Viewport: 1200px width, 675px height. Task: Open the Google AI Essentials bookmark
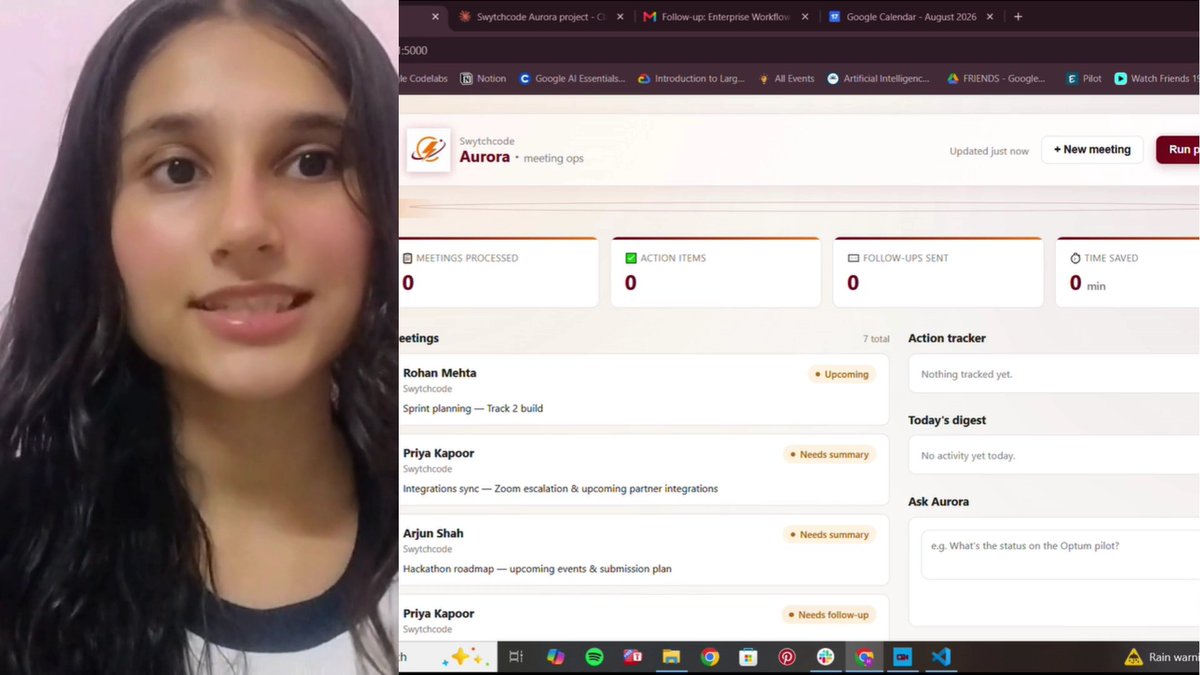pos(572,78)
